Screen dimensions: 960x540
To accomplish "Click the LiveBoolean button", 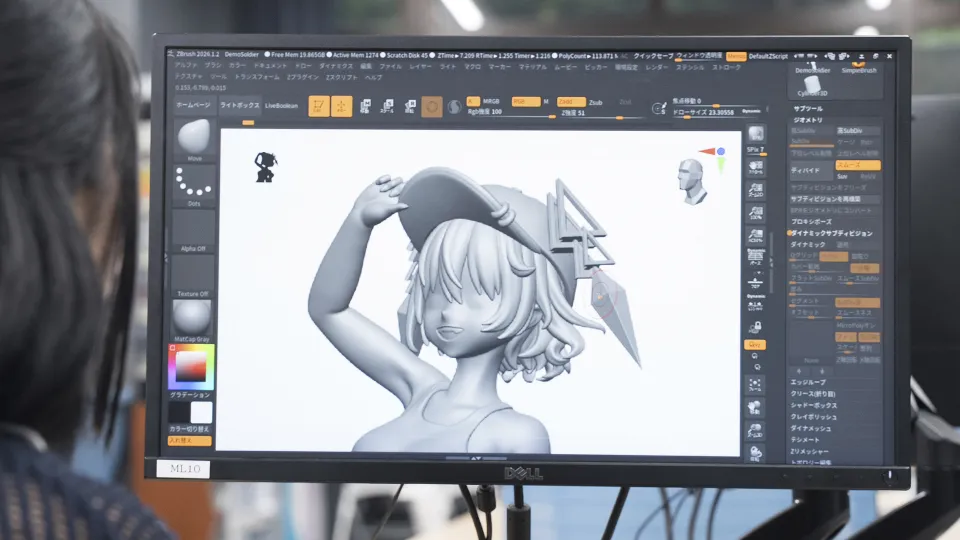I will [282, 106].
